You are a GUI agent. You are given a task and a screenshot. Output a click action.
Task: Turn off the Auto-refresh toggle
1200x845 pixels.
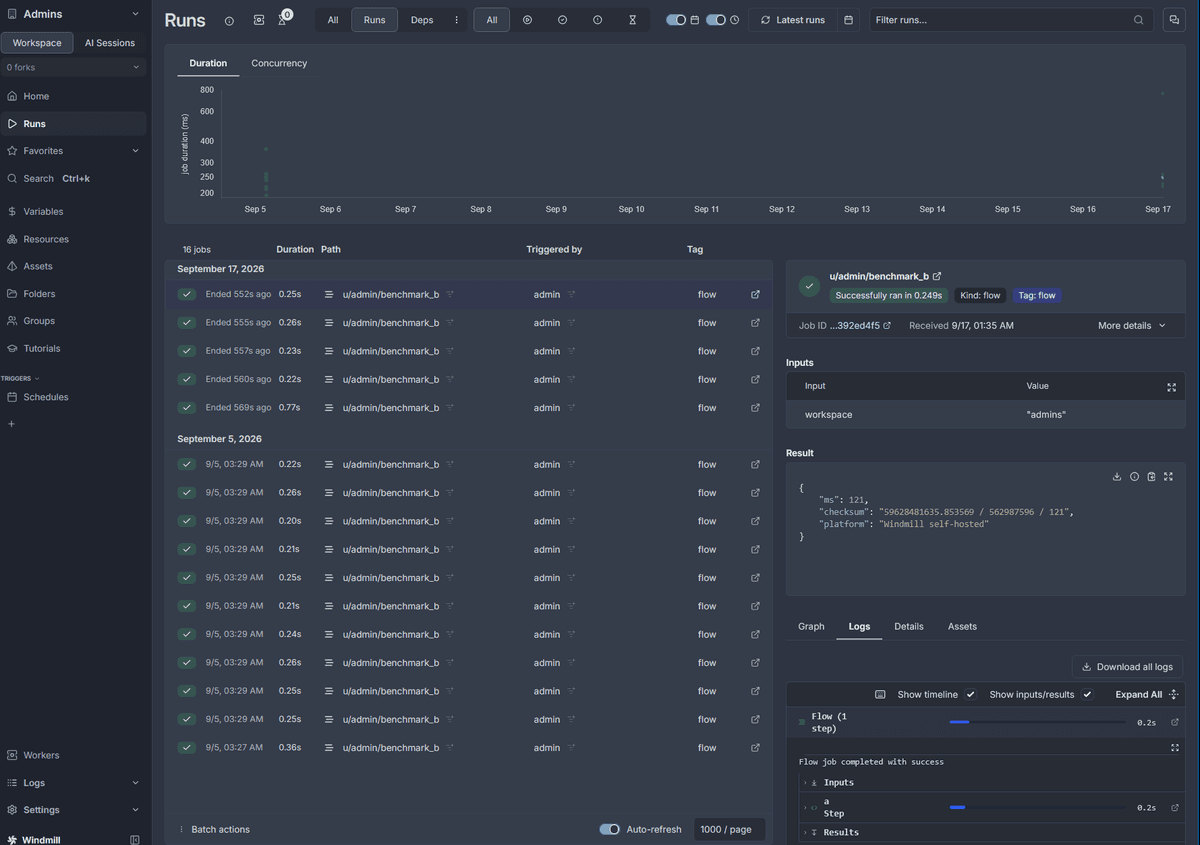point(609,829)
